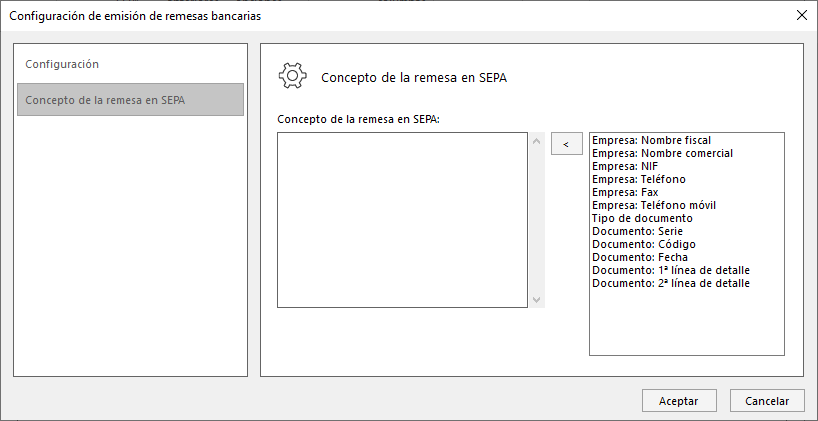Click the '<' insert field button
818x421 pixels.
pyautogui.click(x=567, y=144)
